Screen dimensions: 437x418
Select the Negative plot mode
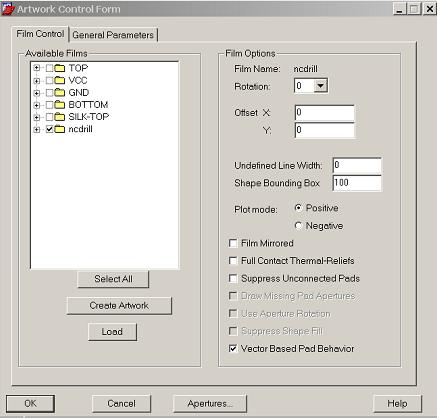[298, 226]
